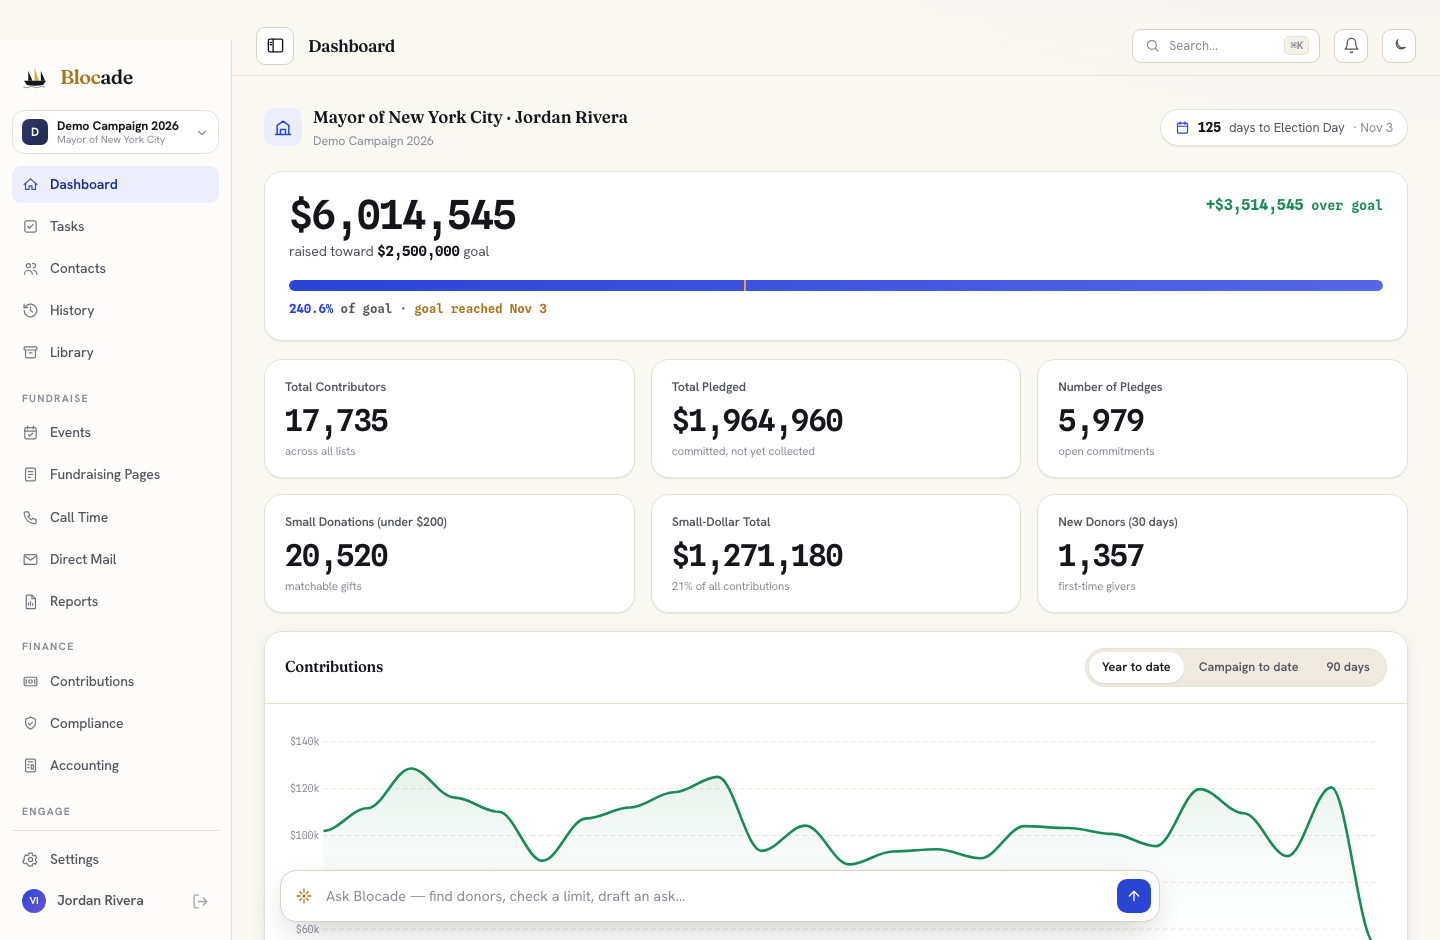Viewport: 1440px width, 940px height.
Task: Open the notifications bell
Action: pos(1351,46)
